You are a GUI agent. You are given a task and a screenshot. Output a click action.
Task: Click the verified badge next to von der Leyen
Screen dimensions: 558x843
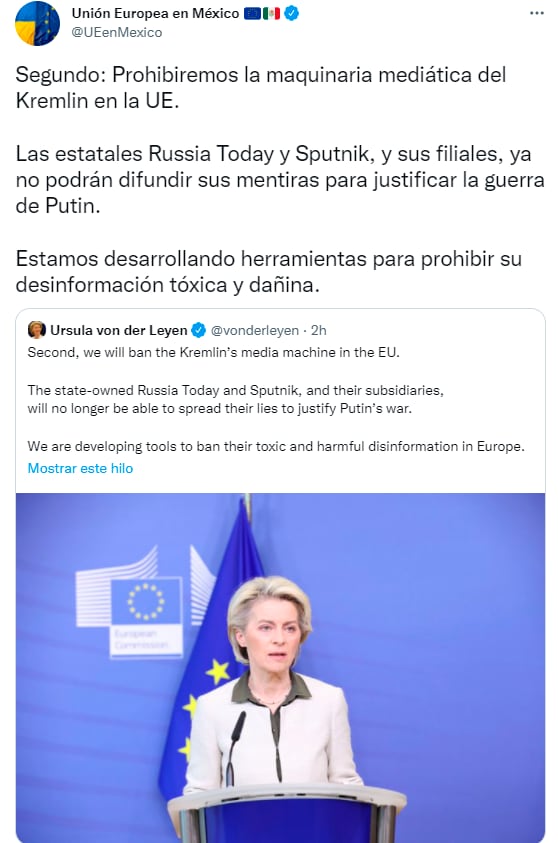[198, 330]
